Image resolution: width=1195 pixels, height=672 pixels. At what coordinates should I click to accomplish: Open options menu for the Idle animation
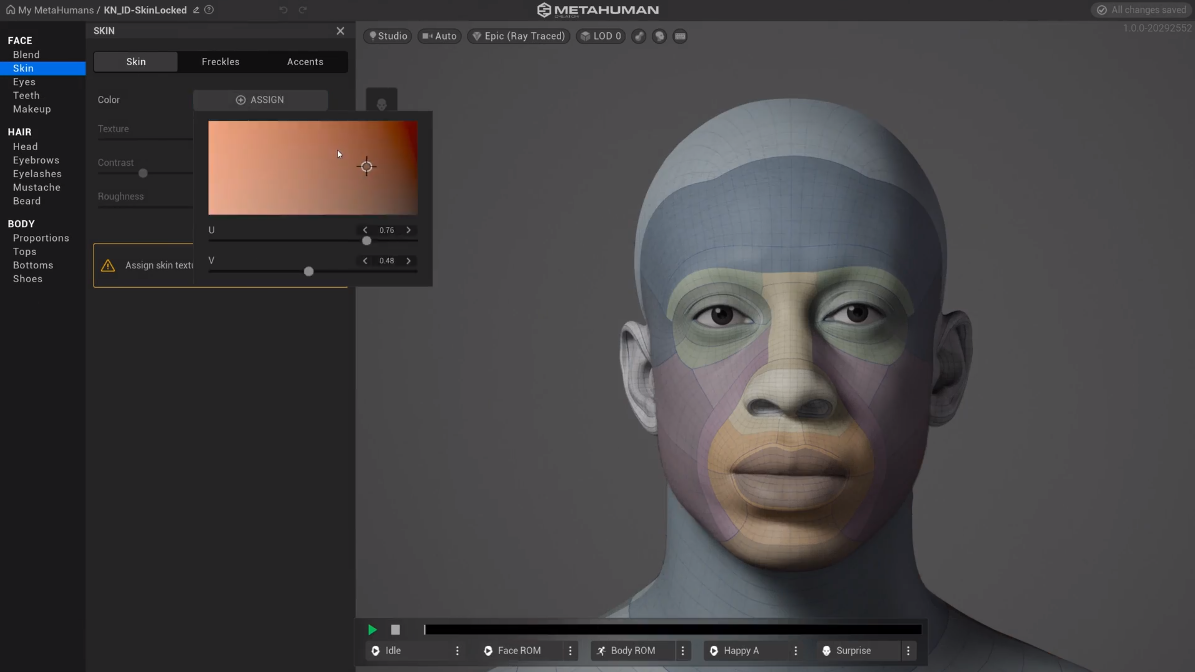pyautogui.click(x=457, y=651)
